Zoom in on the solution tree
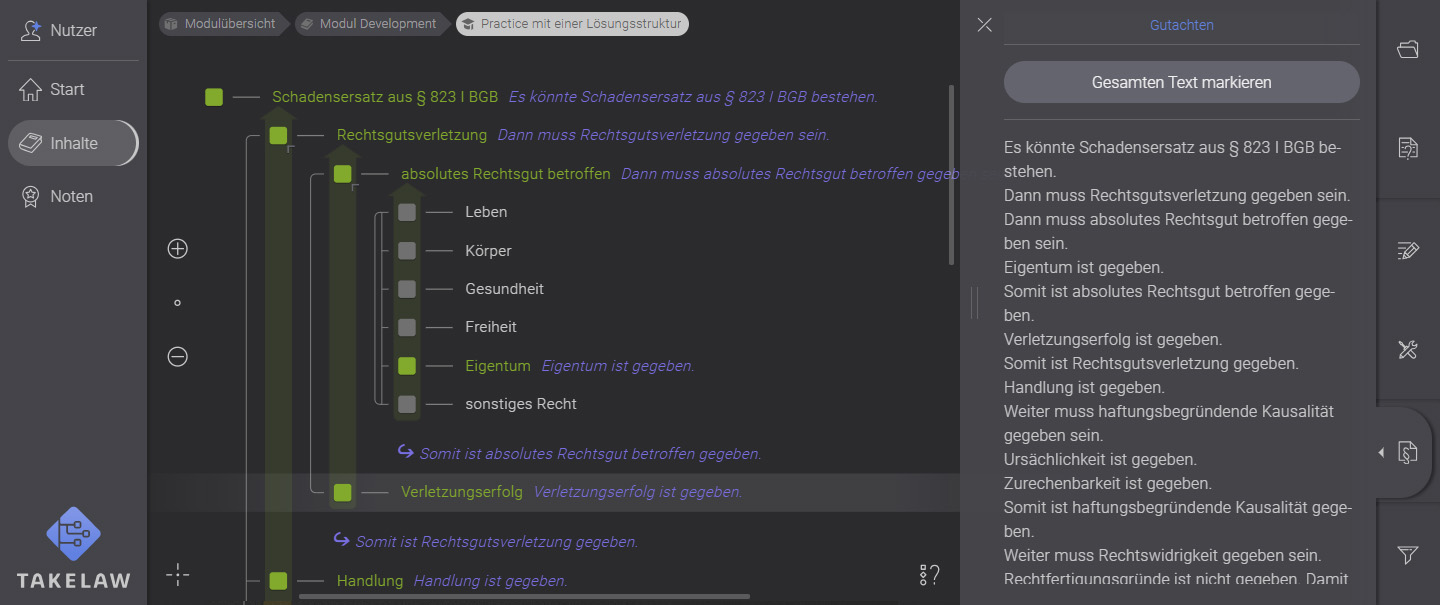 pyautogui.click(x=177, y=248)
